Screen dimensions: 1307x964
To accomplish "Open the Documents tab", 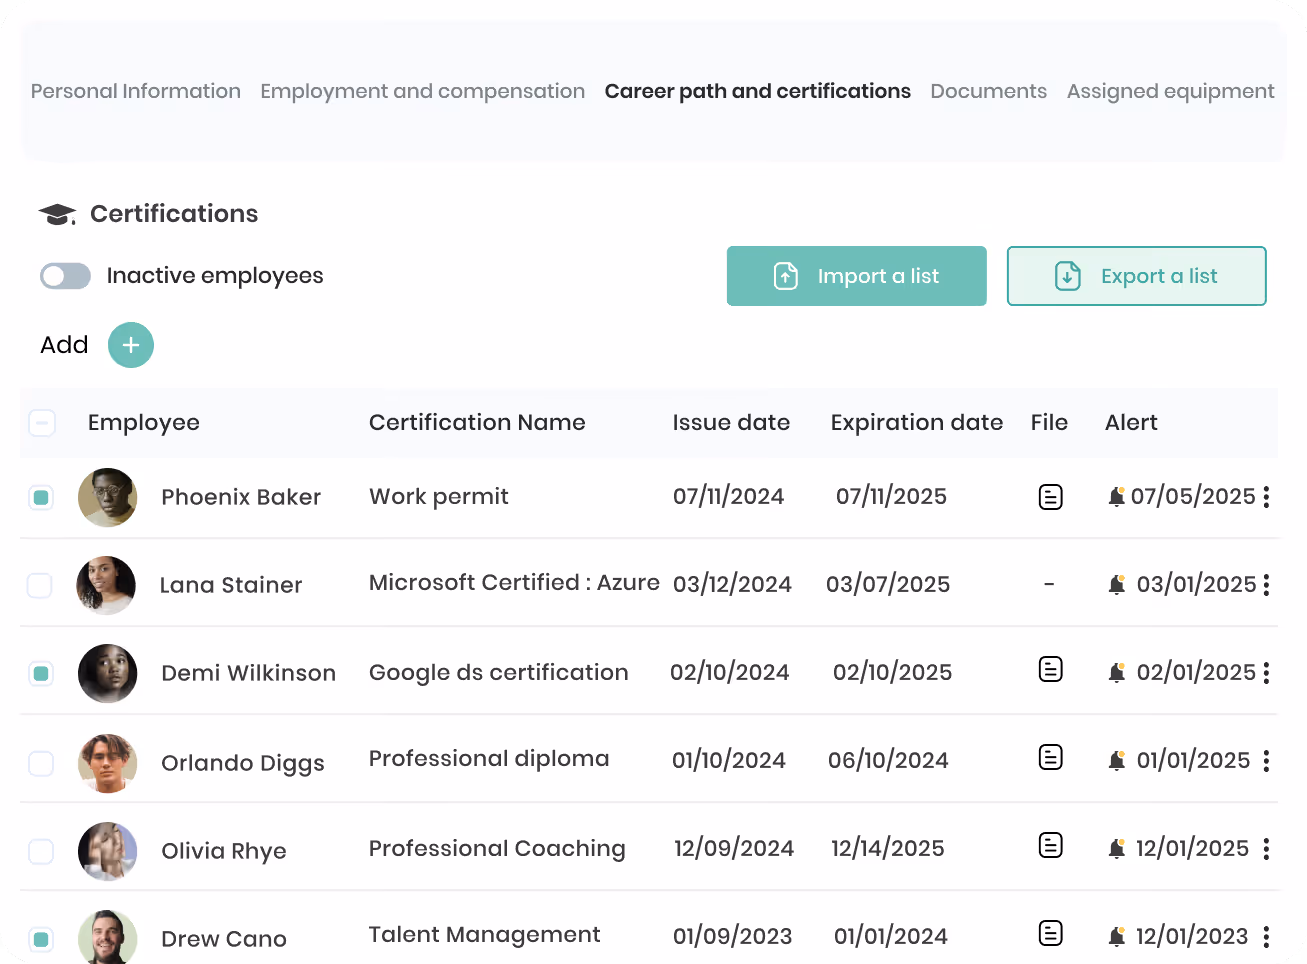I will [988, 91].
